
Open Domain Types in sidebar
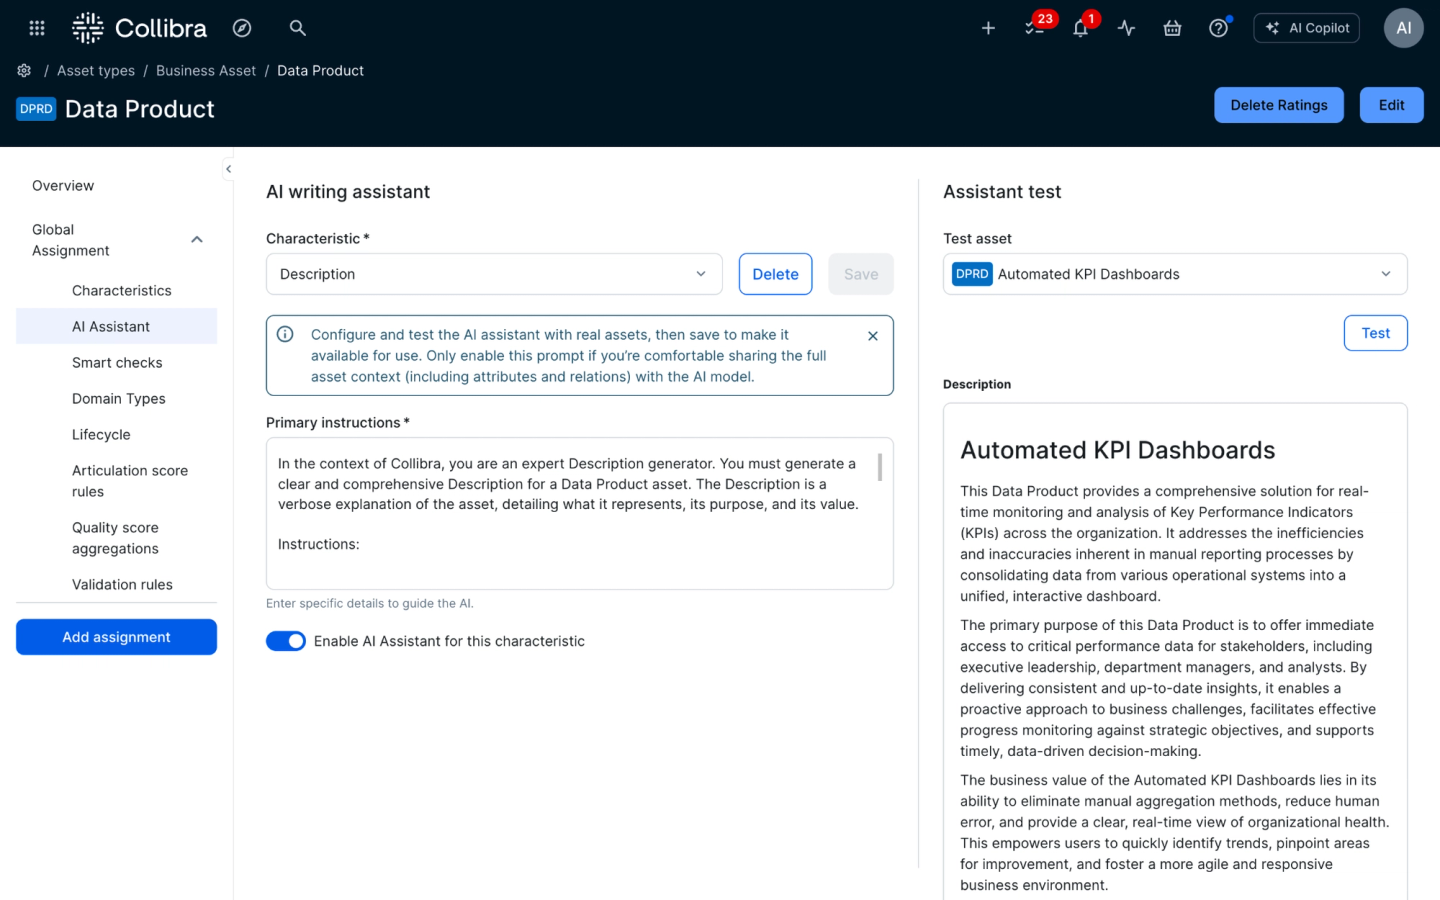click(119, 399)
